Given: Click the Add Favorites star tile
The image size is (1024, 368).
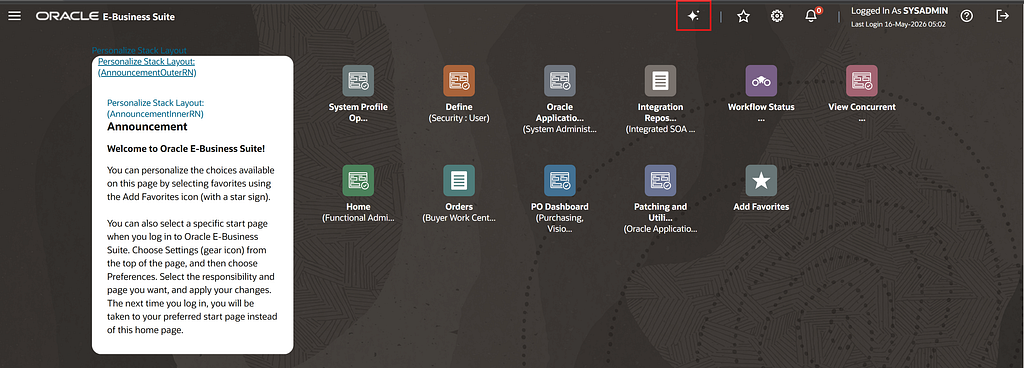Looking at the screenshot, I should click(761, 181).
